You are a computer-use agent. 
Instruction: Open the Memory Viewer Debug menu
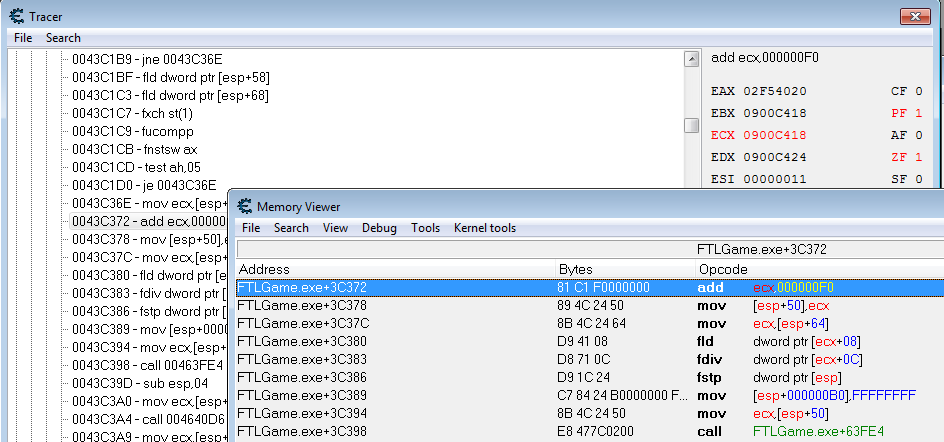click(x=379, y=228)
